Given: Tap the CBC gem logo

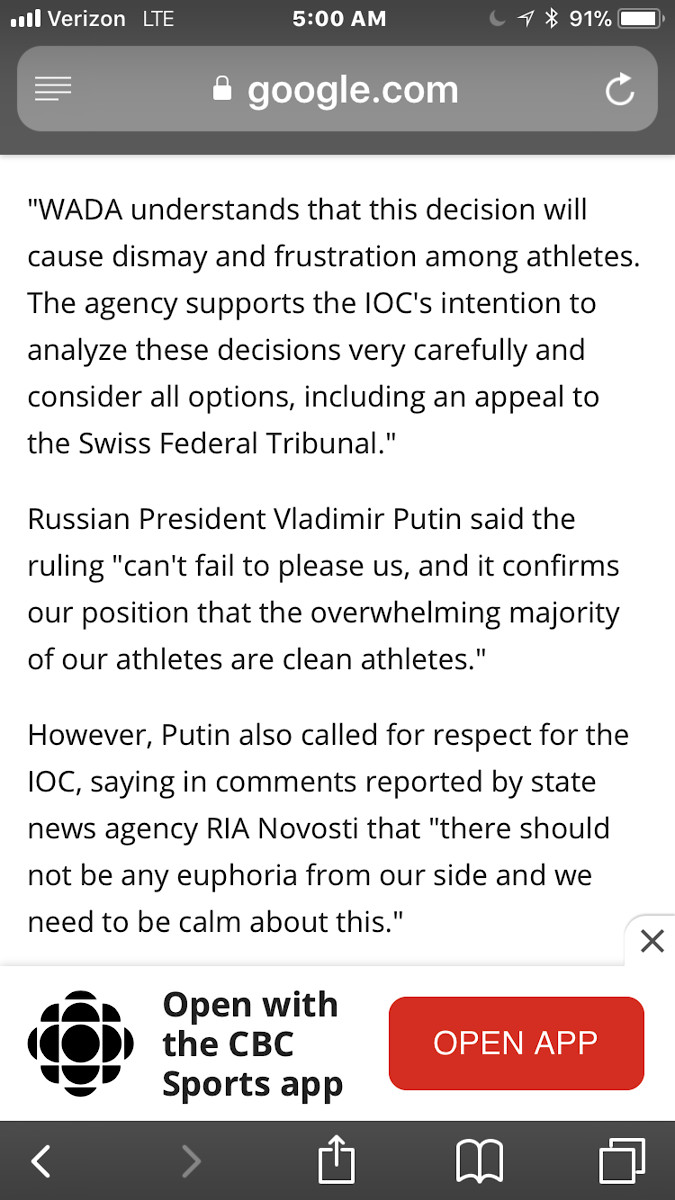Looking at the screenshot, I should [x=81, y=1043].
